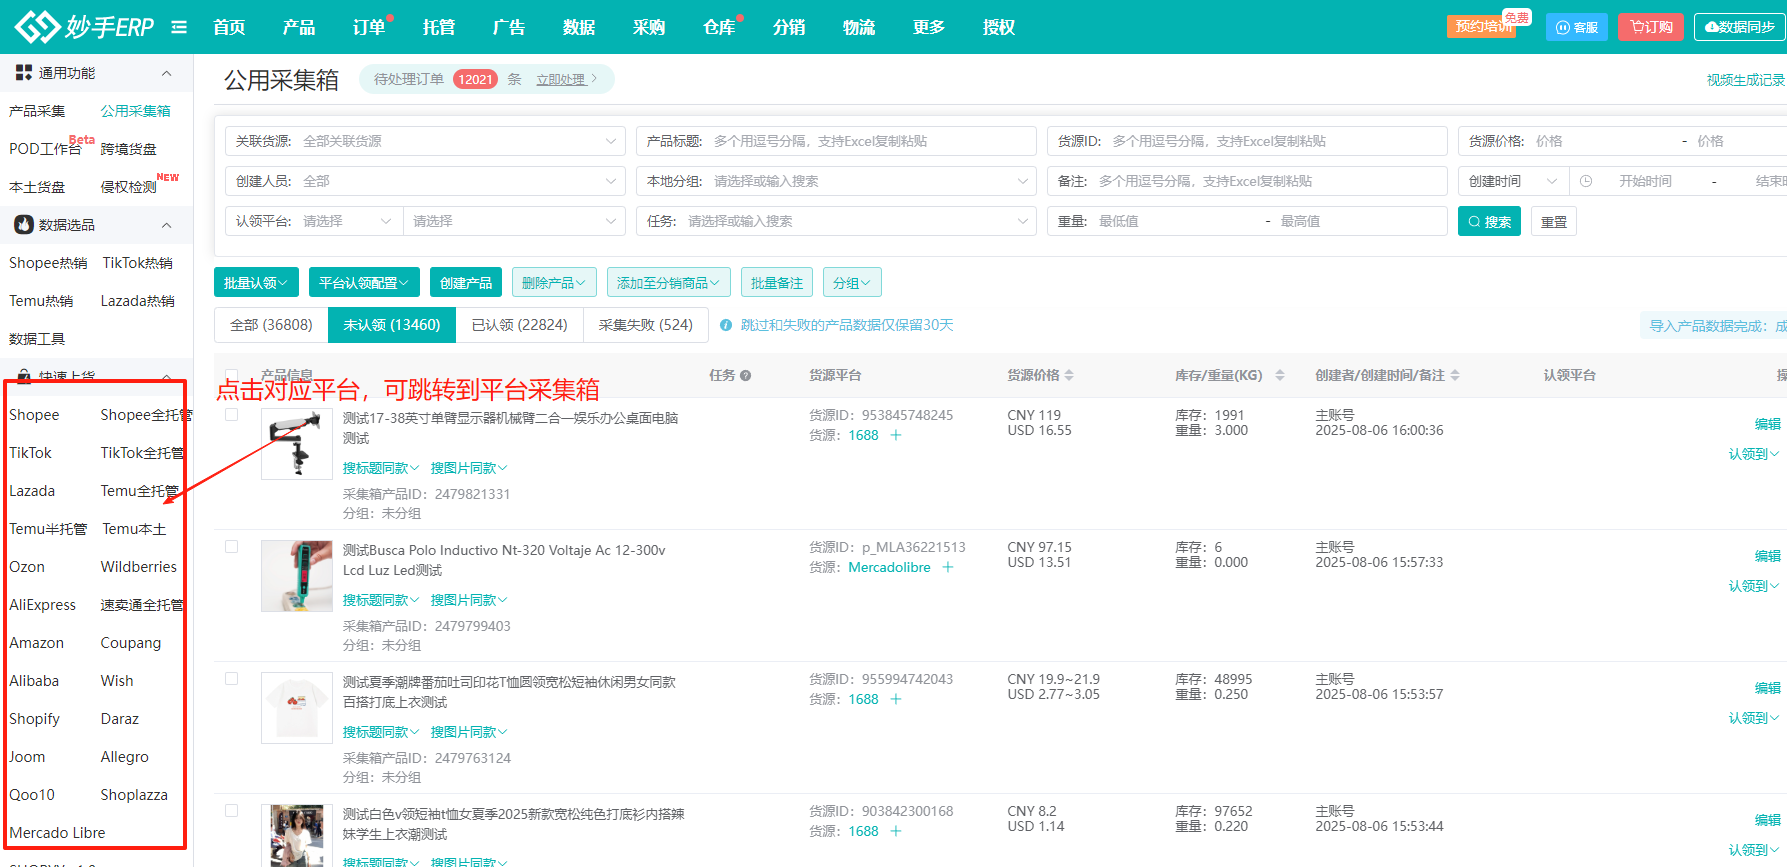Click the 货源ID input field
This screenshot has width=1787, height=867.
coord(1247,141)
